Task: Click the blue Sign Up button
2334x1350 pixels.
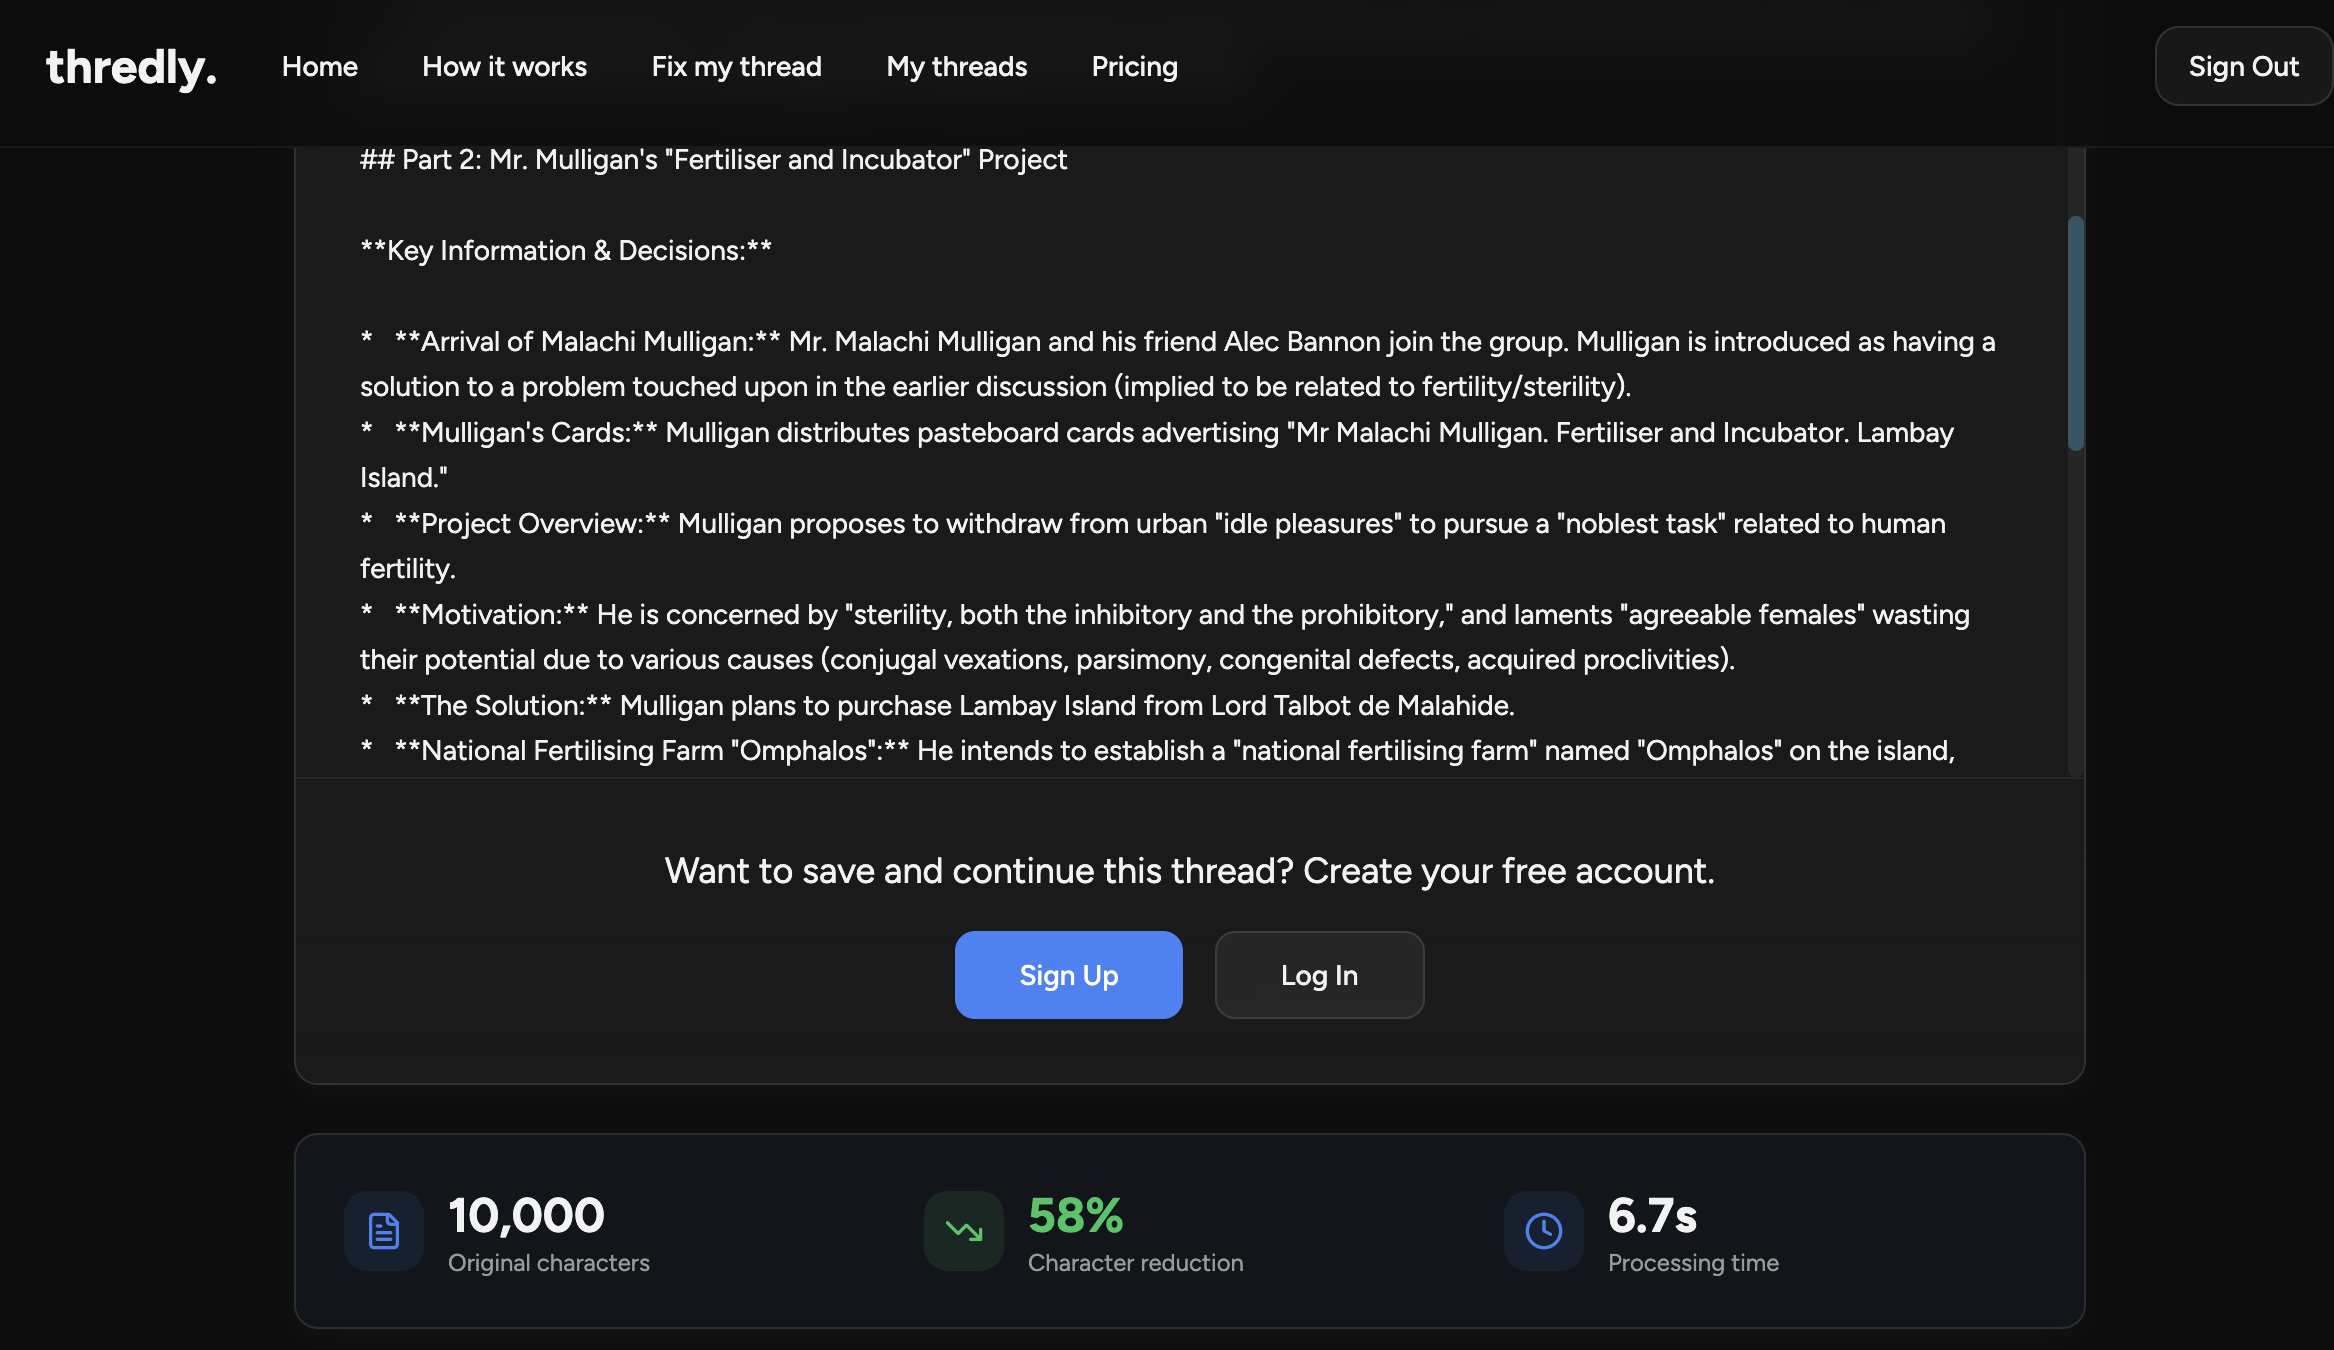Action: (1068, 975)
